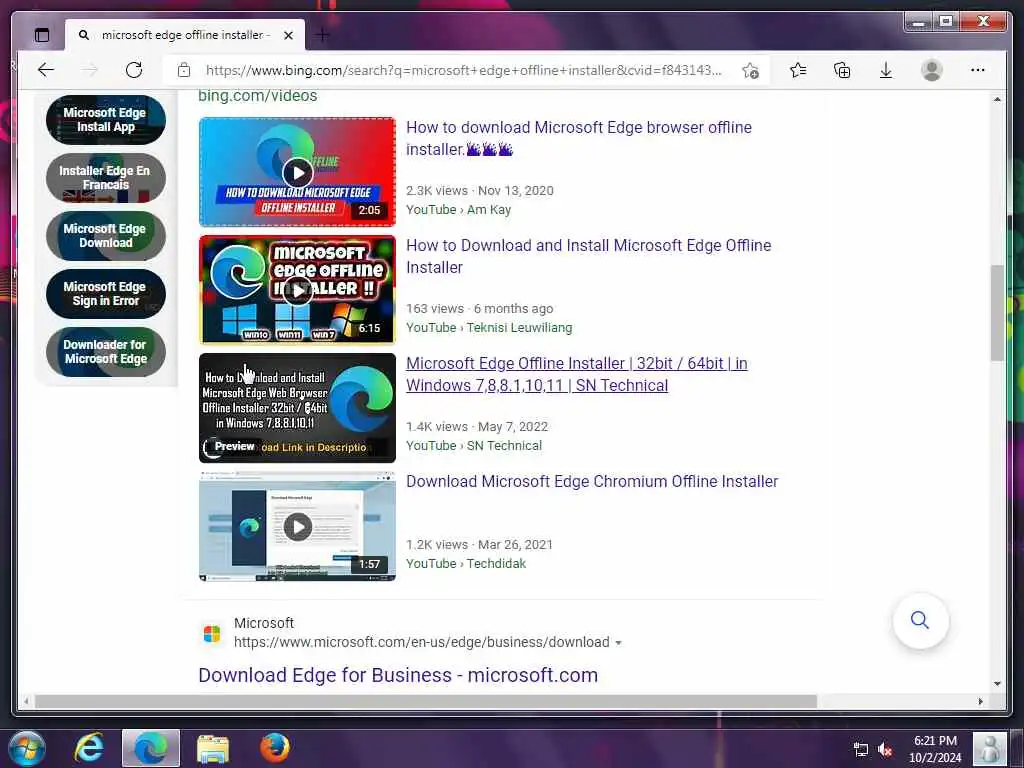Open the Downloads icon in toolbar
Image resolution: width=1024 pixels, height=768 pixels.
[x=886, y=70]
